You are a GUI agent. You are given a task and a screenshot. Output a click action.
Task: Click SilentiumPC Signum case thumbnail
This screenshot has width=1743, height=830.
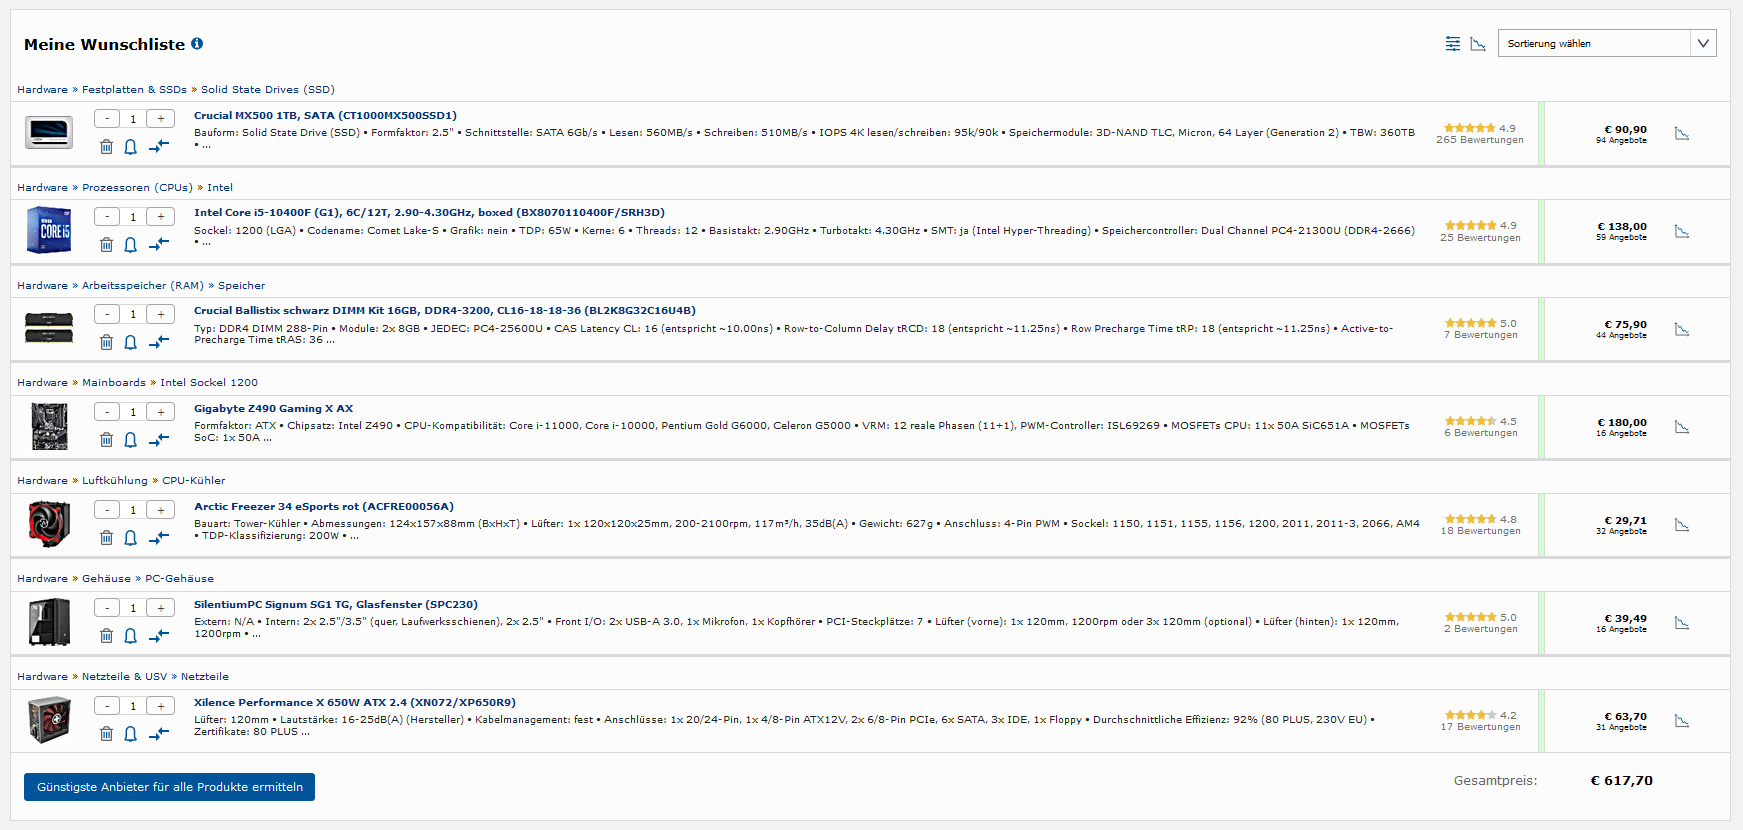[x=49, y=621]
